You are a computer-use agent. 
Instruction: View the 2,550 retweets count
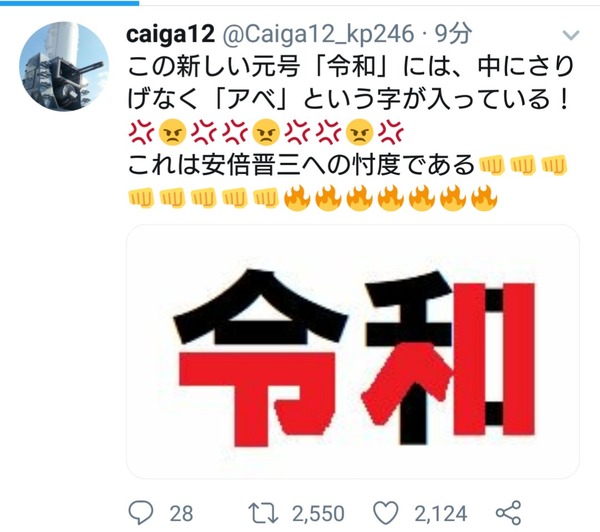(318, 513)
